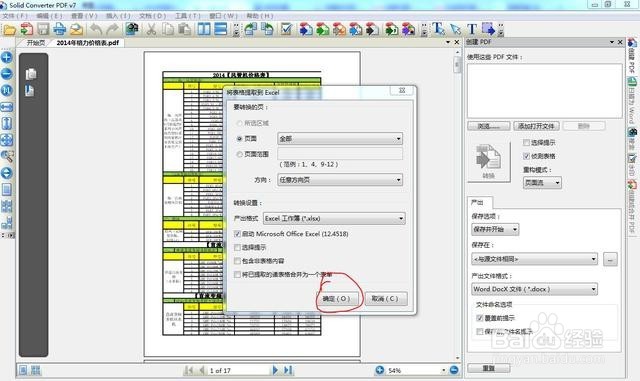This screenshot has height=381, width=640.
Task: Open page thumbnails icon in dark panel
Action: 31,74
